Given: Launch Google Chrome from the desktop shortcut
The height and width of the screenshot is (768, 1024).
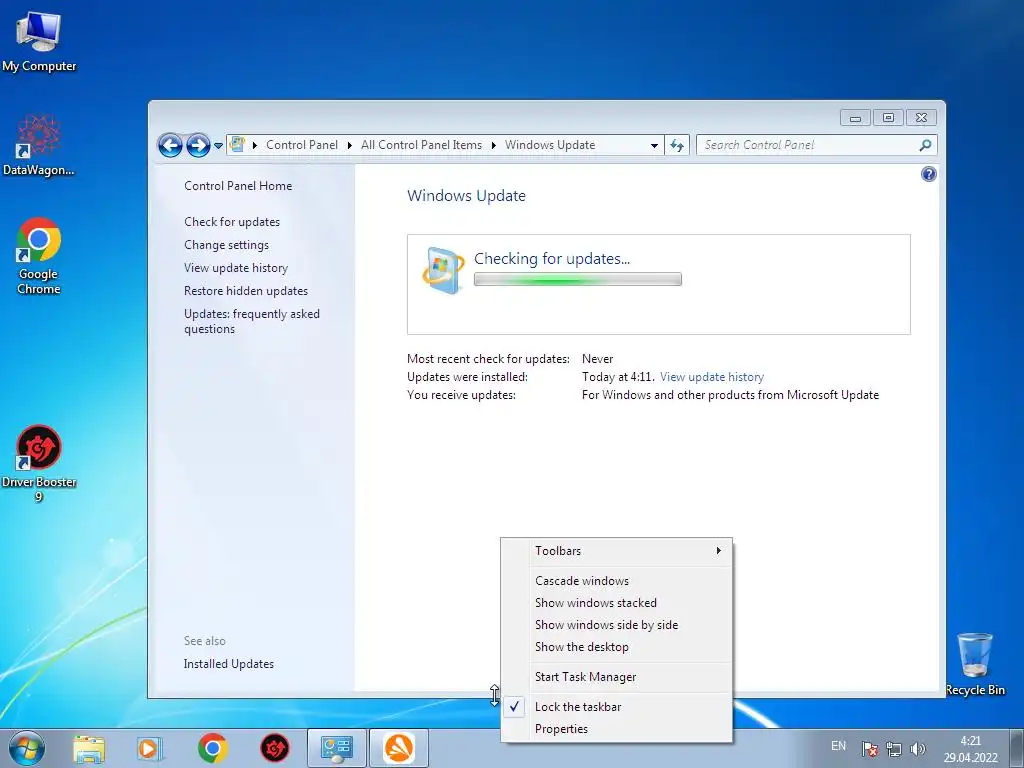Looking at the screenshot, I should [x=39, y=256].
